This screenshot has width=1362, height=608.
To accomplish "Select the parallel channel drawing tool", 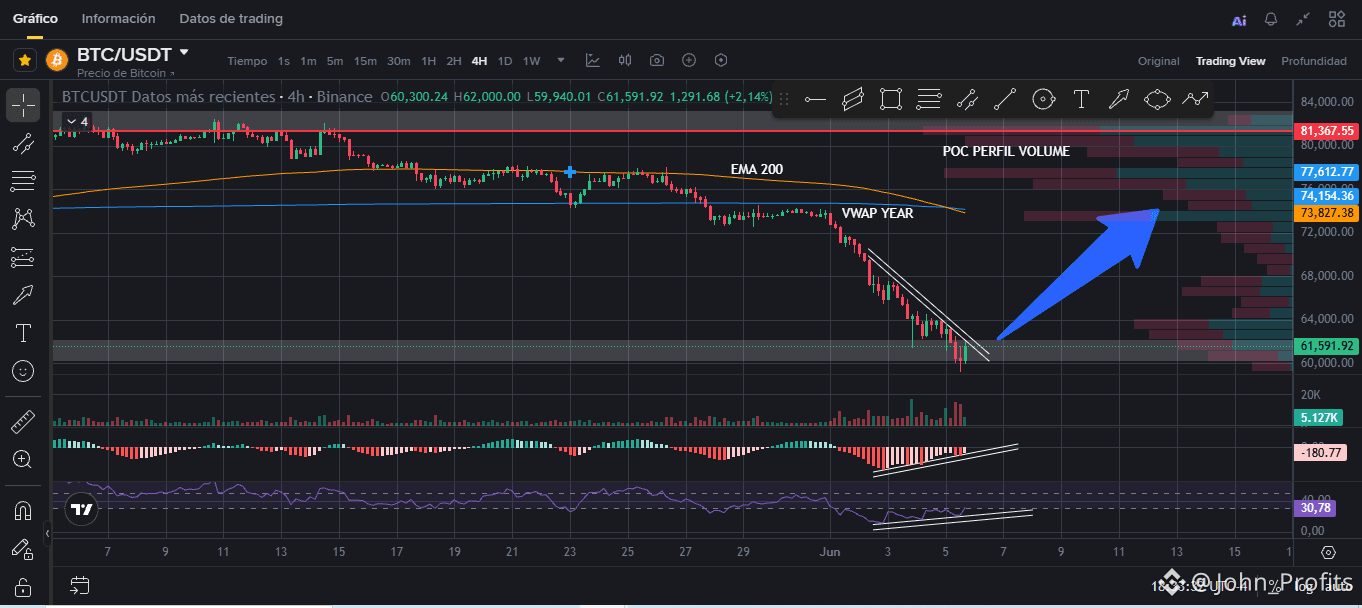I will pos(852,99).
